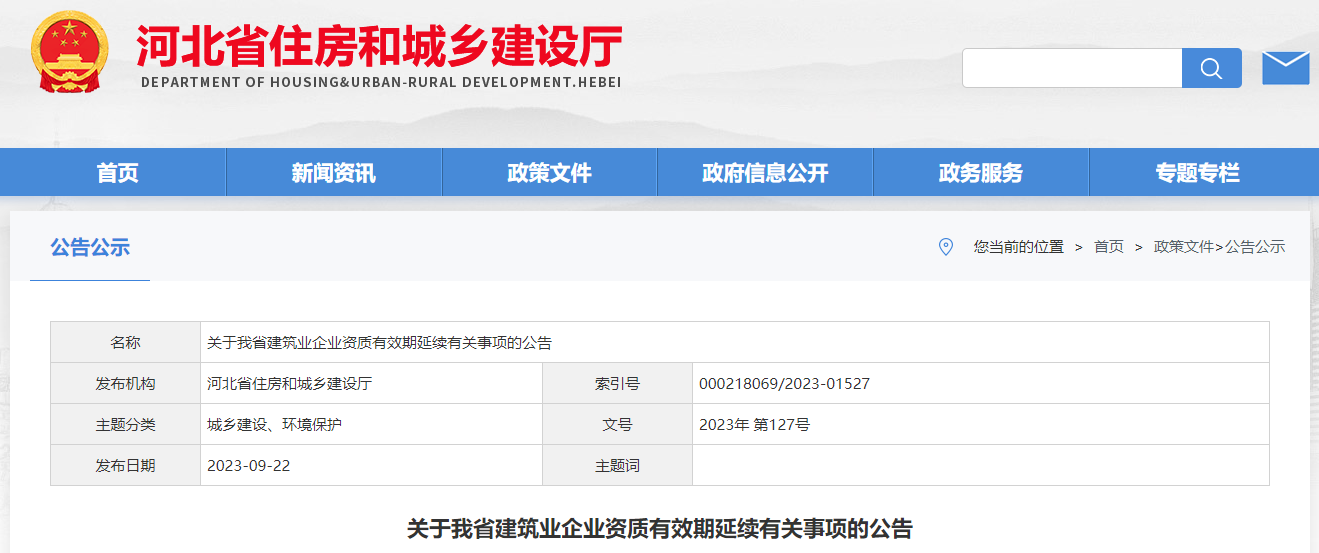Click the 文号 label cell
The width and height of the screenshot is (1319, 553).
pos(617,424)
